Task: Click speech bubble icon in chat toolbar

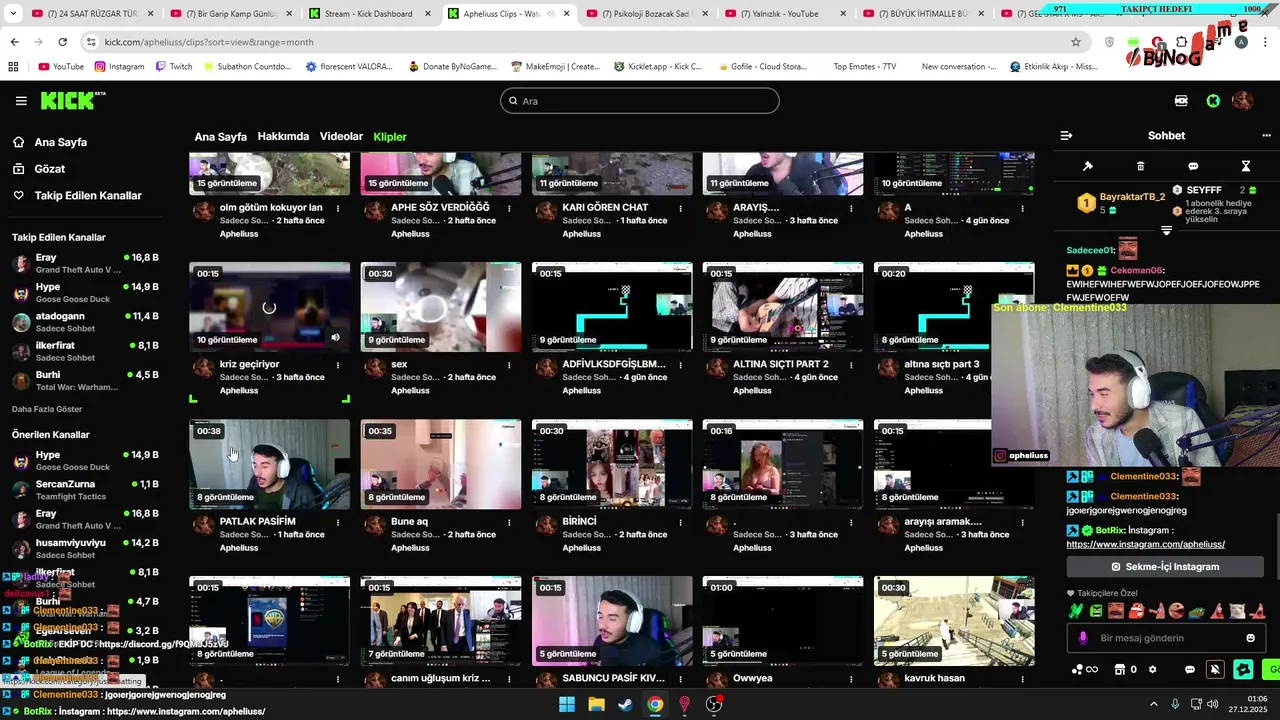Action: (1193, 166)
